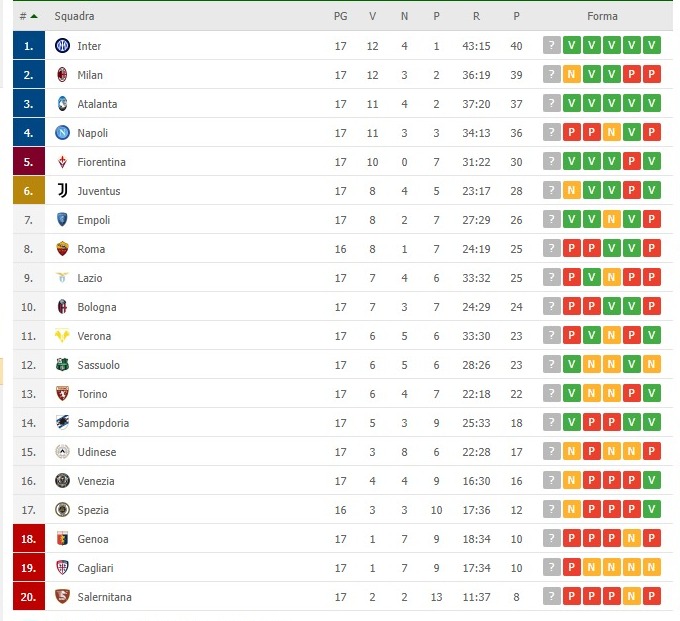This screenshot has height=621, width=680.
Task: Click Inter's blue position badge number 1
Action: [29, 46]
